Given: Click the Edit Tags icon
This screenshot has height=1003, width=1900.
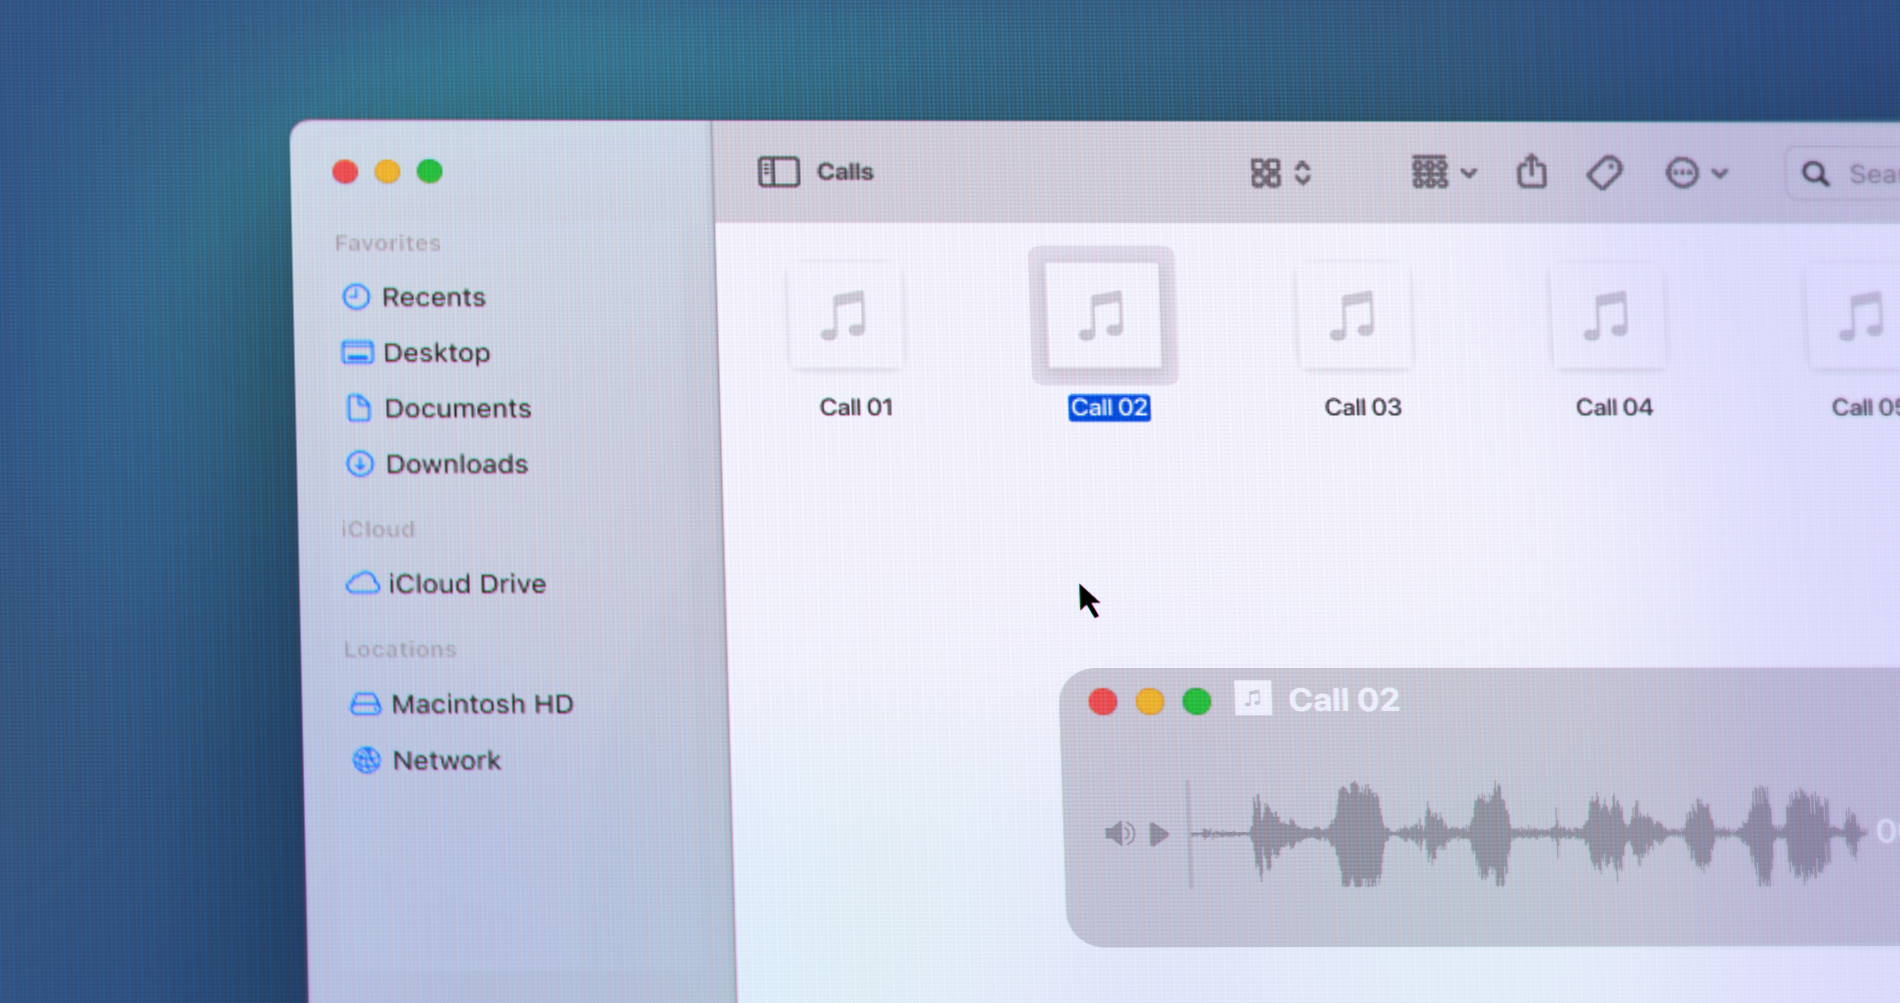Looking at the screenshot, I should point(1604,173).
